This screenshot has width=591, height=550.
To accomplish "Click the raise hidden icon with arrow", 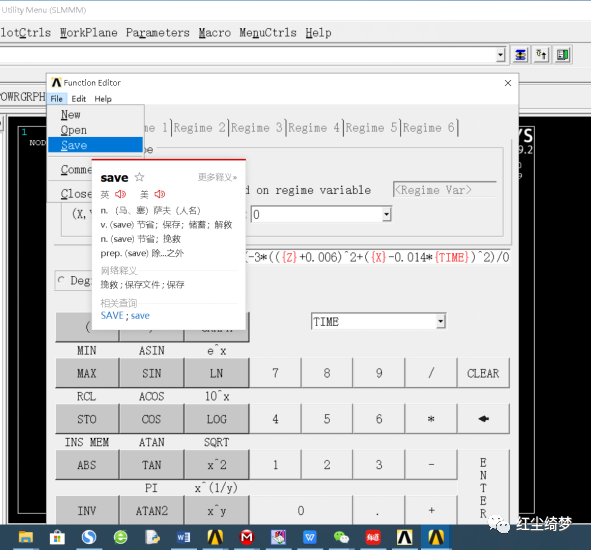I will tap(542, 55).
